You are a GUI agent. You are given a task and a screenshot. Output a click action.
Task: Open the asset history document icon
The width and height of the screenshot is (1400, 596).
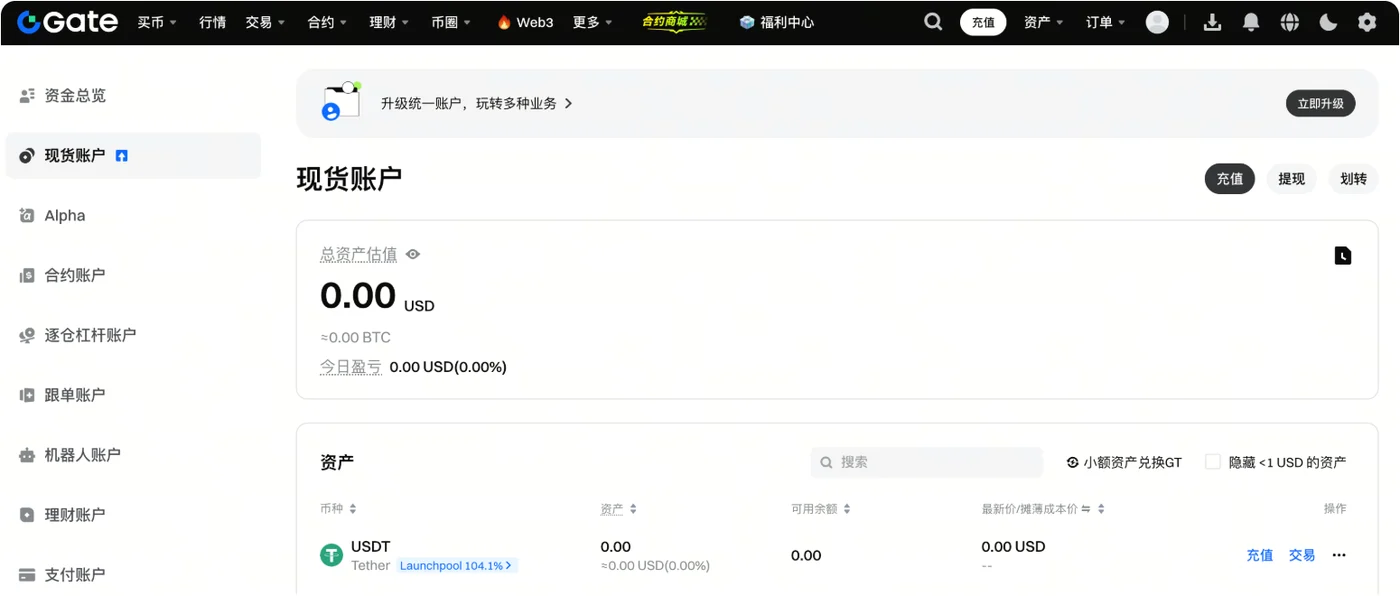[x=1343, y=256]
